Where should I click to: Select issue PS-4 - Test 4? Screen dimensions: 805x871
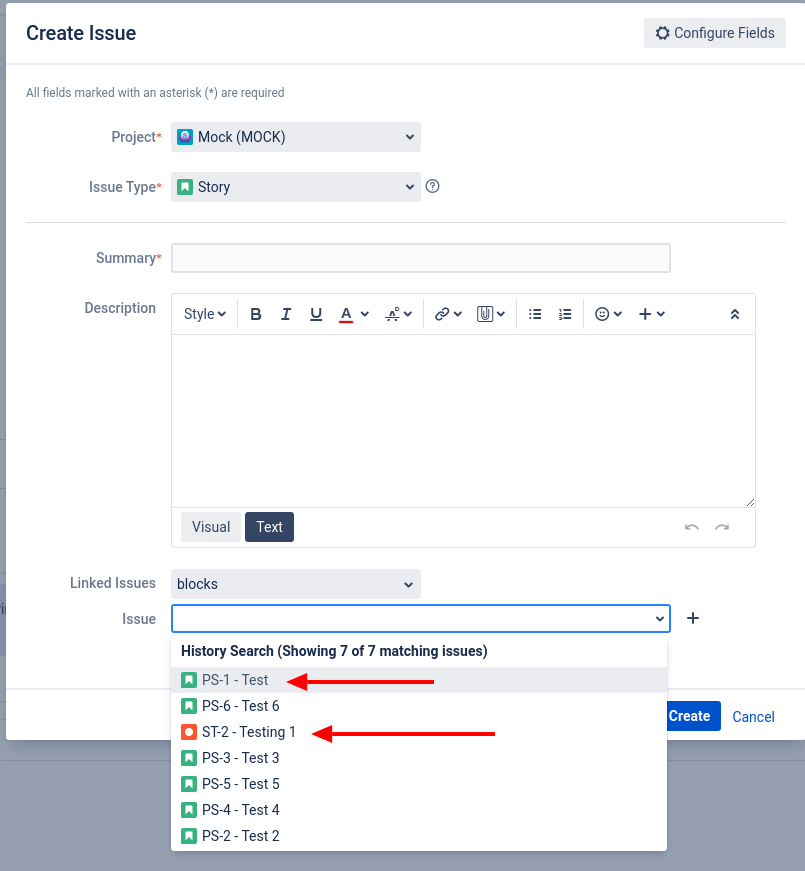coord(419,810)
